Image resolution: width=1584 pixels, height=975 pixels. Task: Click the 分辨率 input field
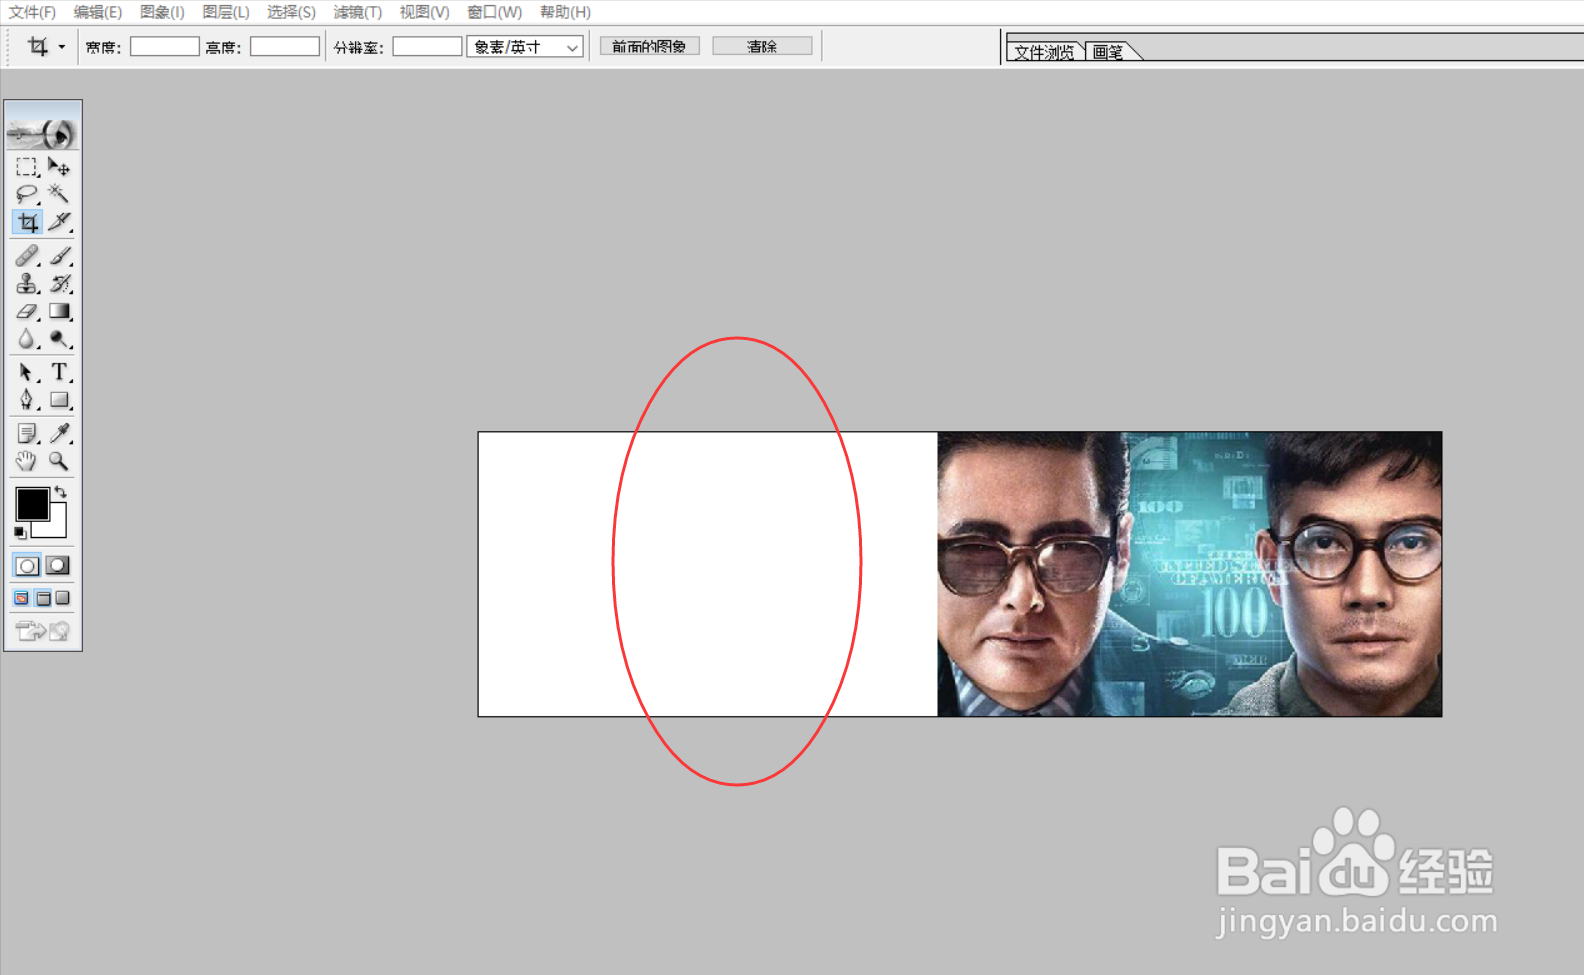[x=427, y=47]
